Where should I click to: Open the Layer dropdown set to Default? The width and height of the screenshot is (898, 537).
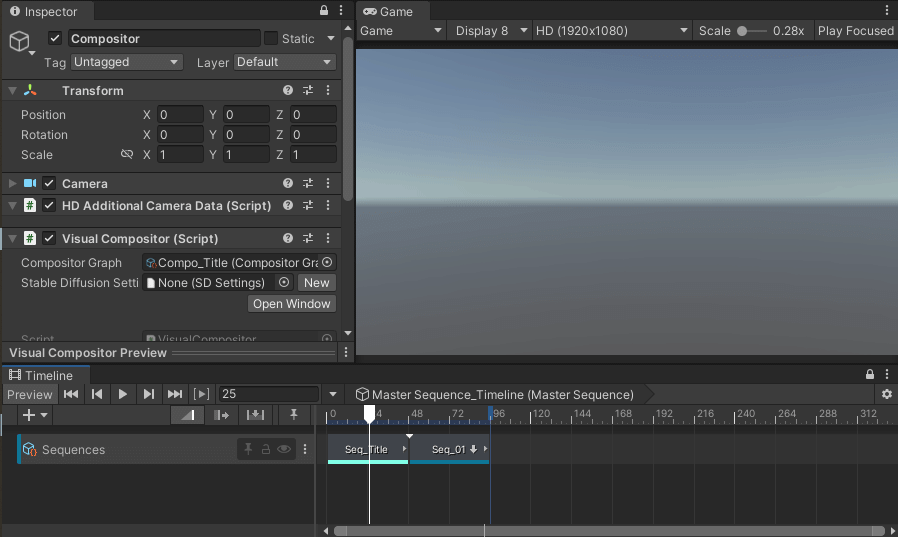point(284,62)
